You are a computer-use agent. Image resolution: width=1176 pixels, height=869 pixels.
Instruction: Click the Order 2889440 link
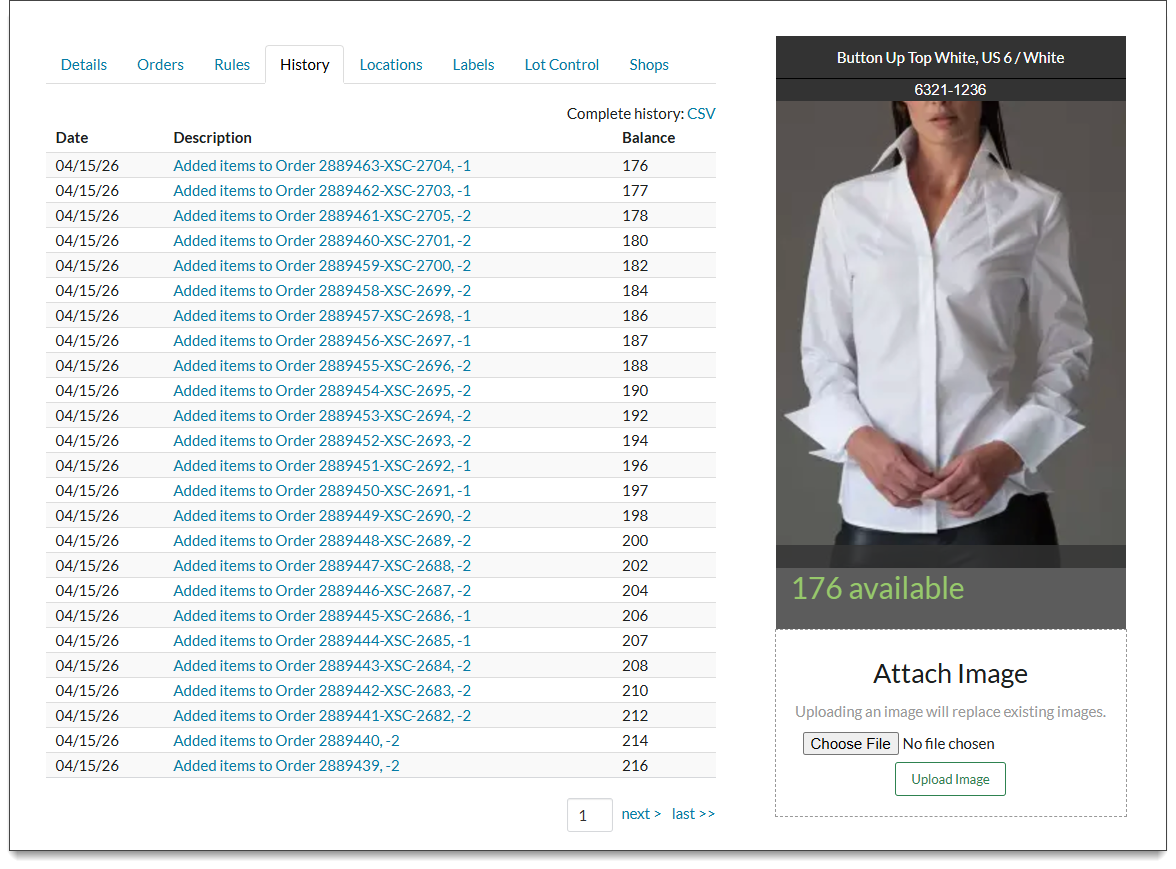286,741
